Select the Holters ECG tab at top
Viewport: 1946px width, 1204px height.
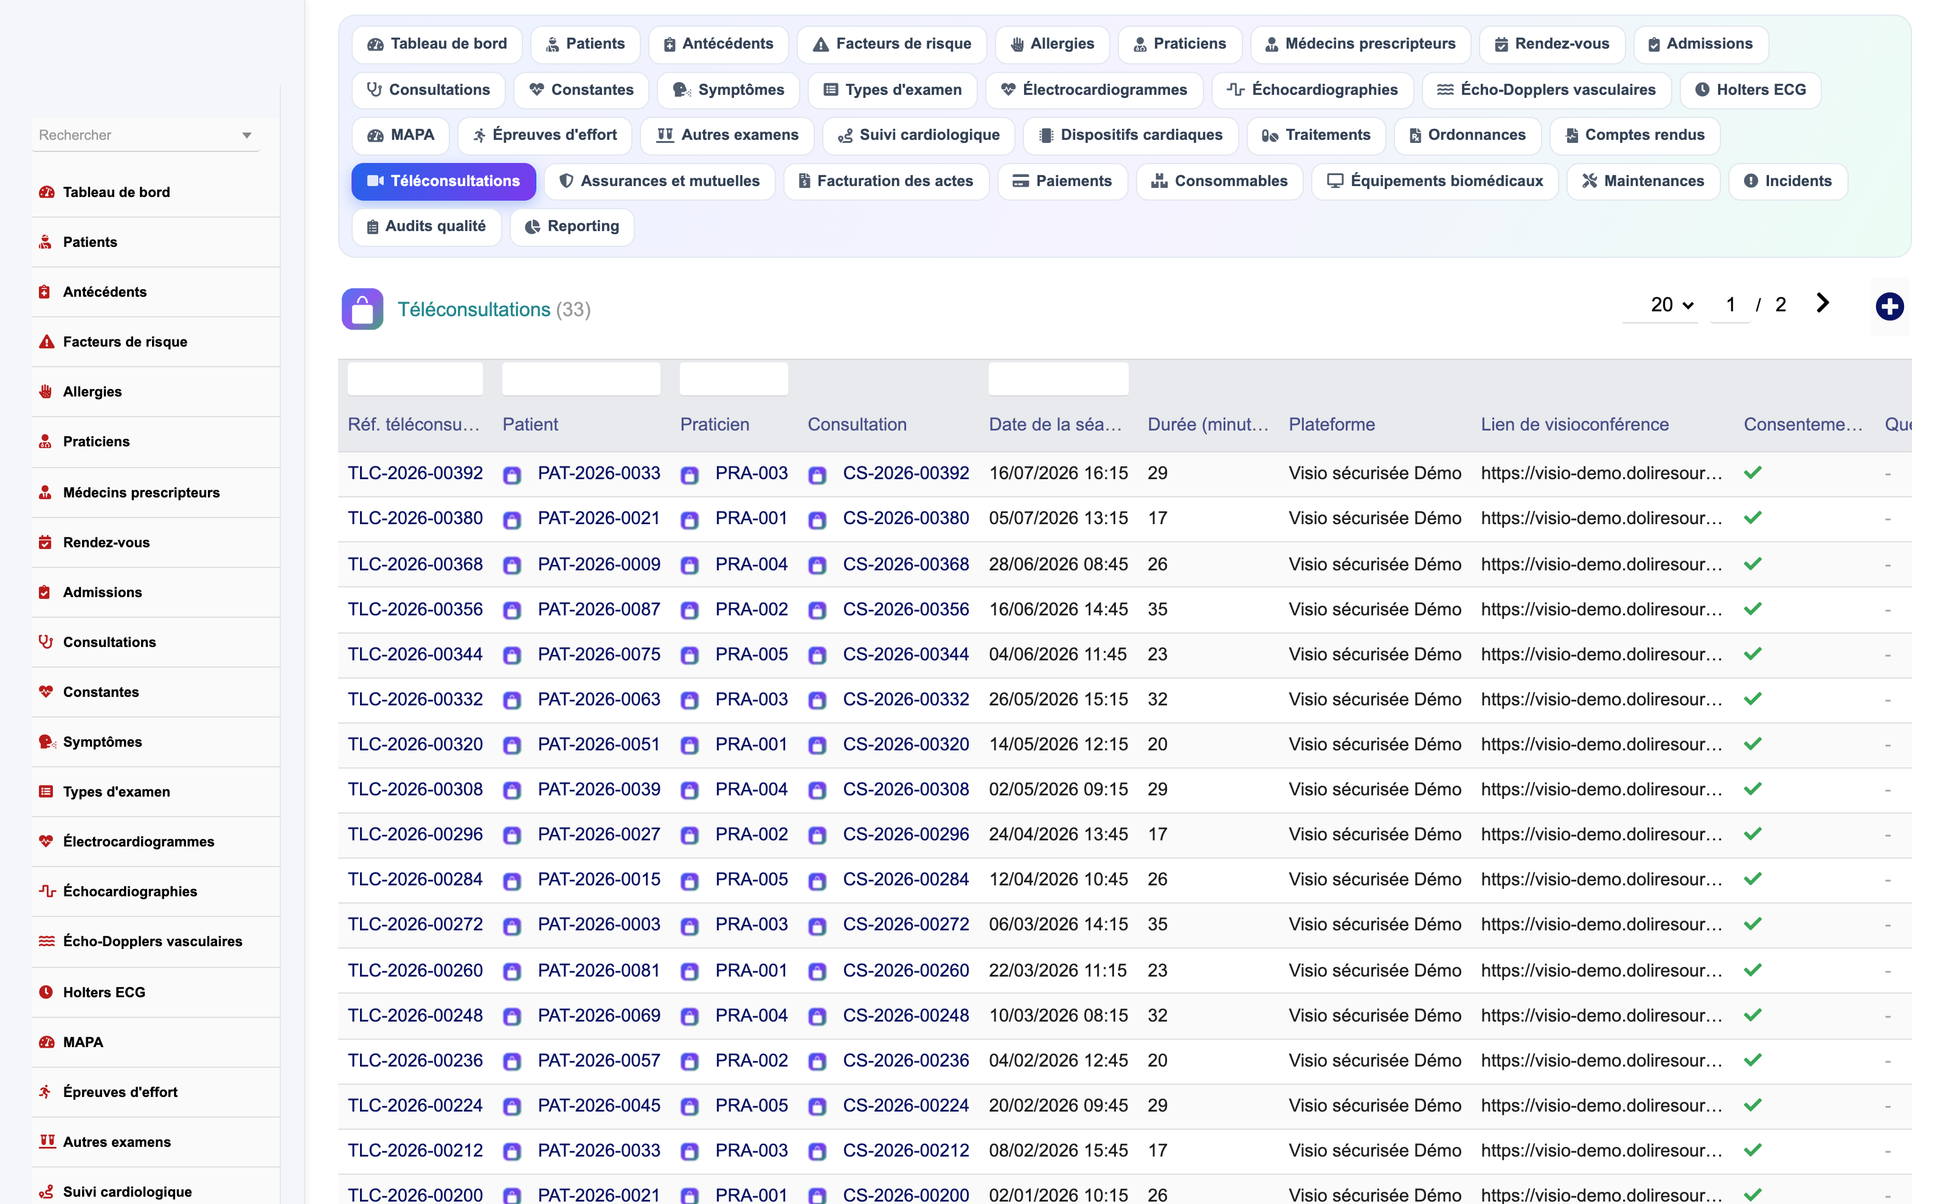pos(1750,90)
